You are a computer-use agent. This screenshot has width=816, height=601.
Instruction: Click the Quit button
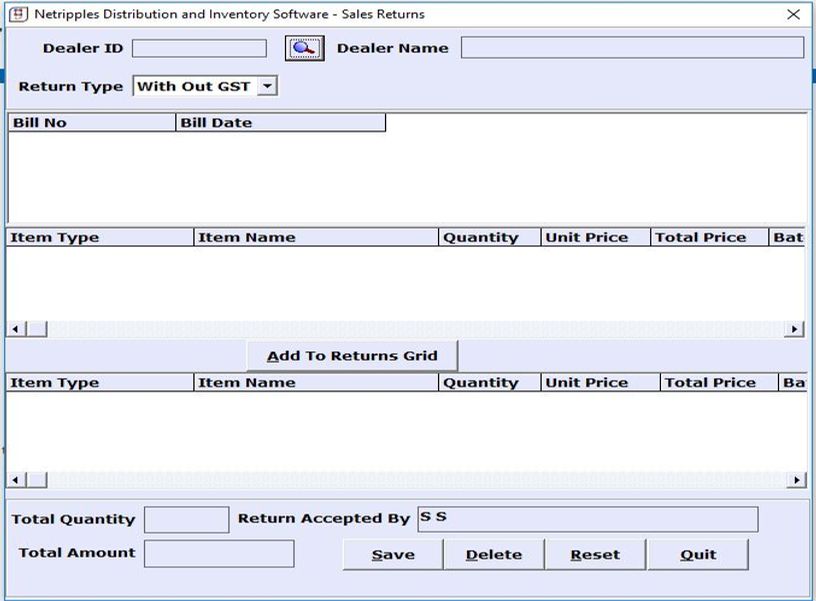698,555
